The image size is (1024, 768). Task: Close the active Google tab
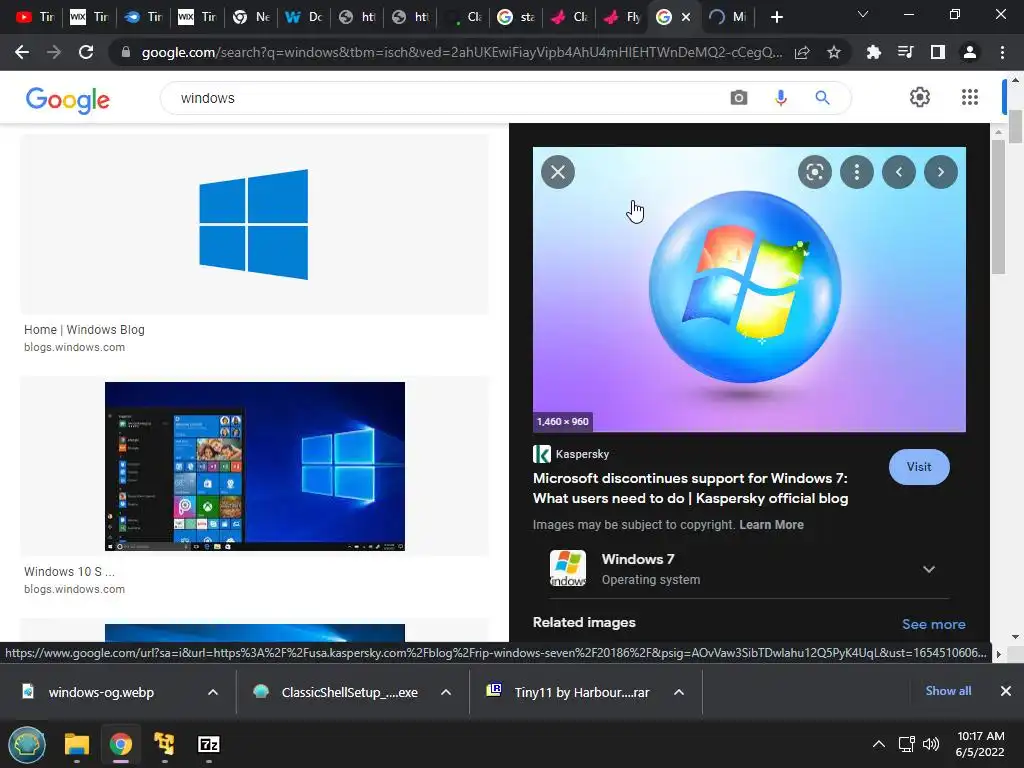(x=686, y=17)
